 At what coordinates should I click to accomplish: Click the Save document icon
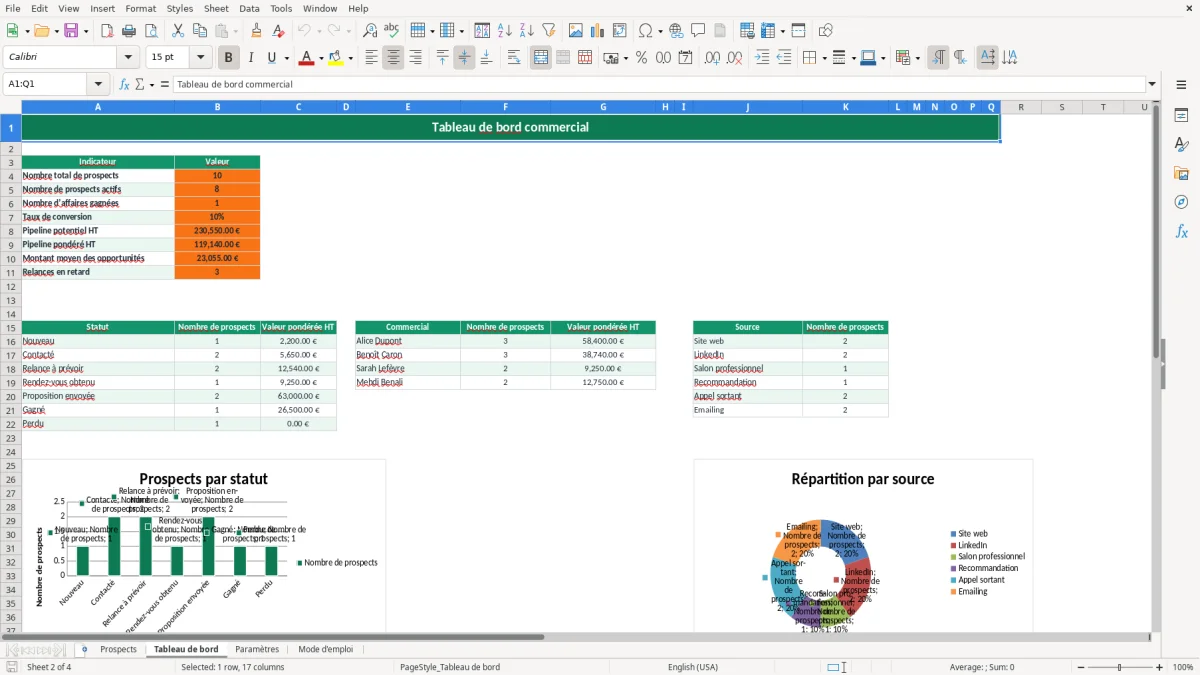tap(71, 31)
